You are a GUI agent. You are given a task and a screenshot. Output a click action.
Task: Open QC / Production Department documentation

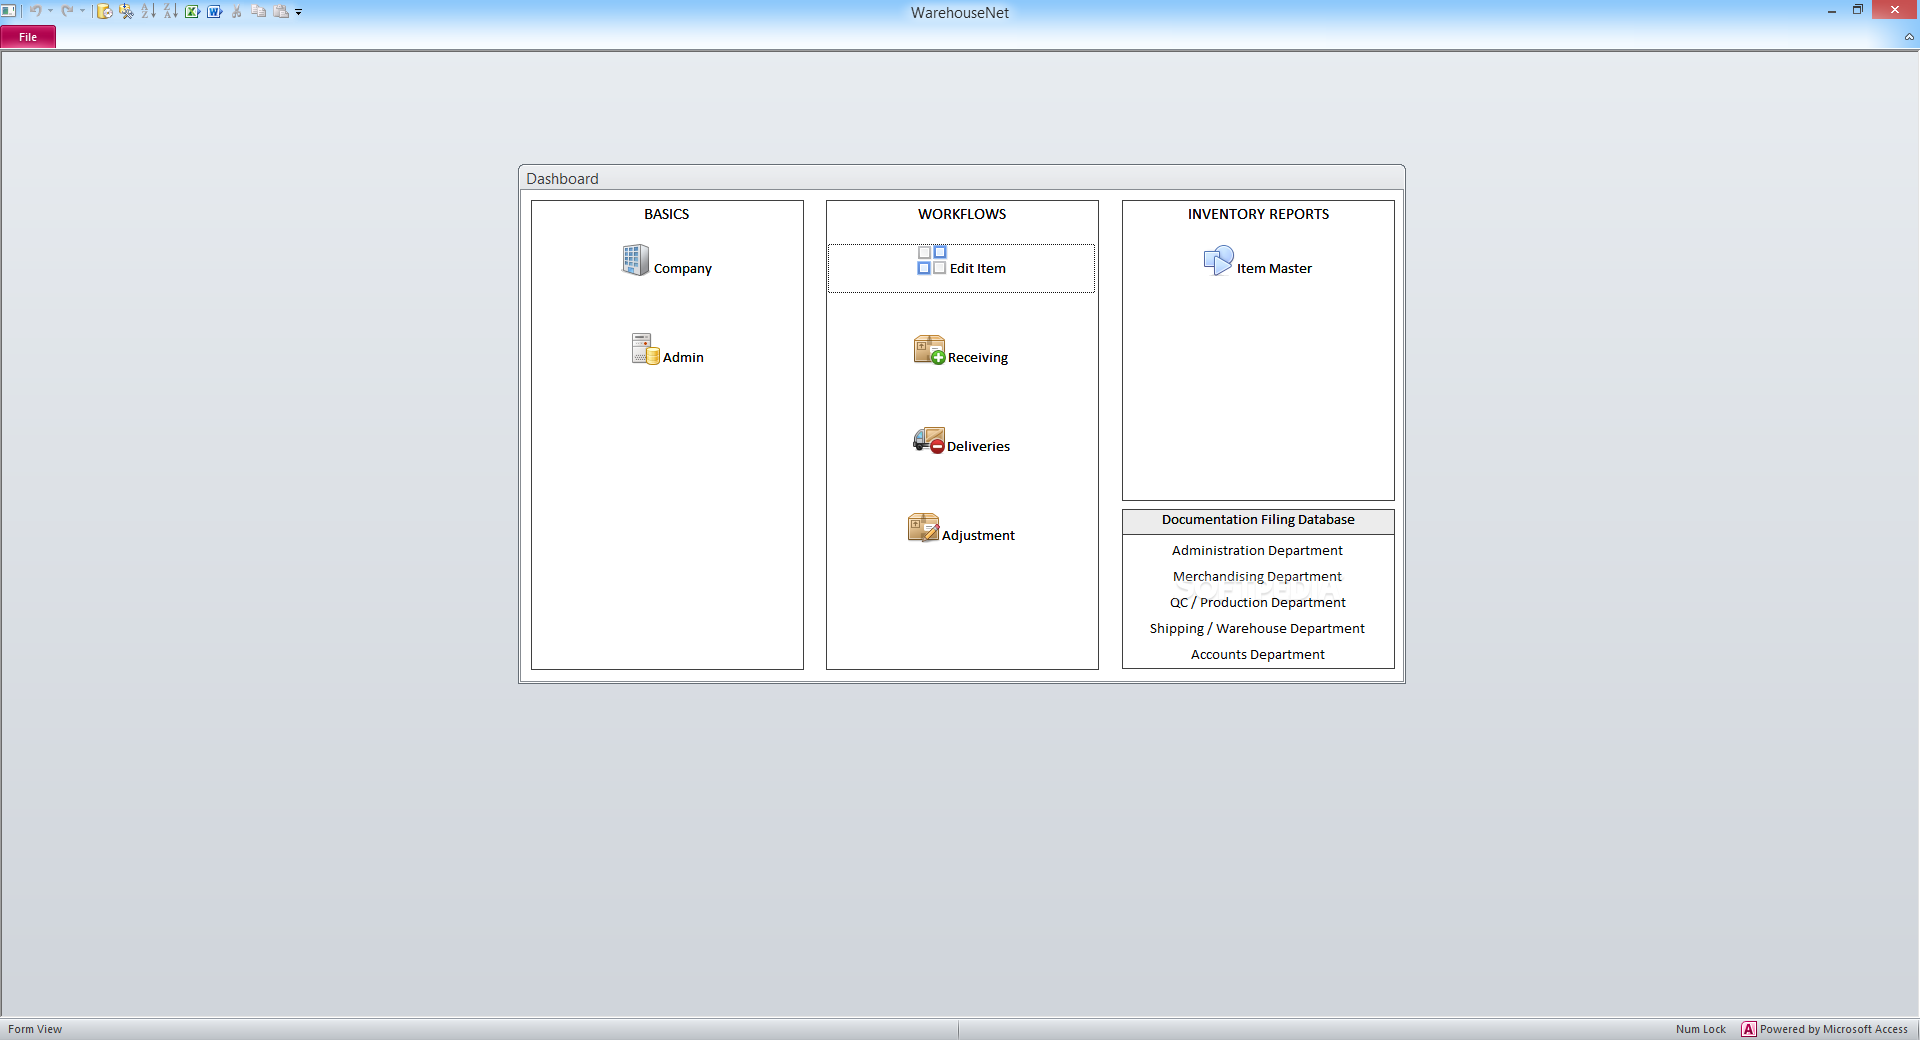pyautogui.click(x=1257, y=603)
